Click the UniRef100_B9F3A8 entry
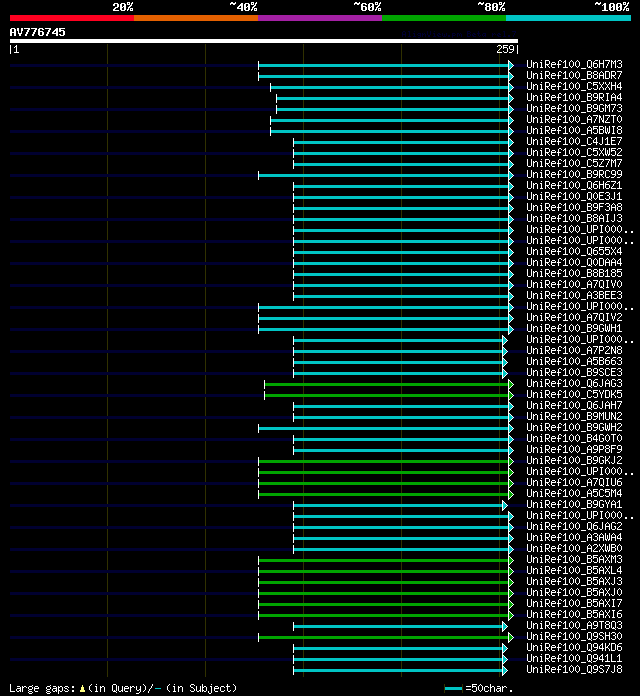The image size is (640, 696). (x=574, y=207)
